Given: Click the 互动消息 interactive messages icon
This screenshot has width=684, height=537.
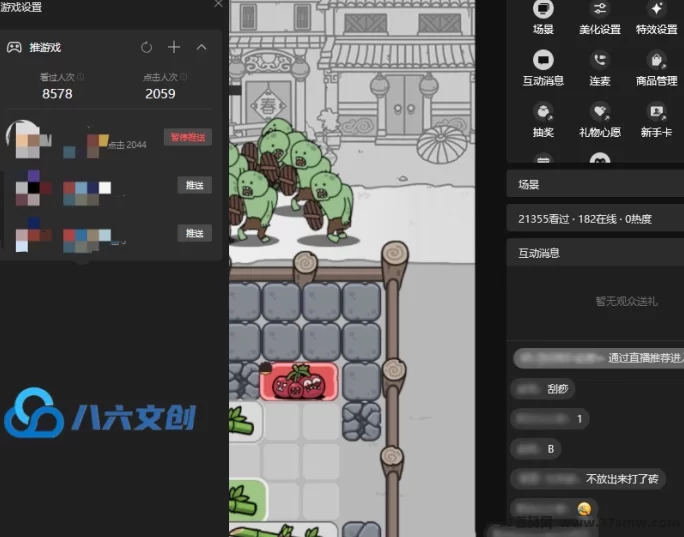Looking at the screenshot, I should point(543,61).
